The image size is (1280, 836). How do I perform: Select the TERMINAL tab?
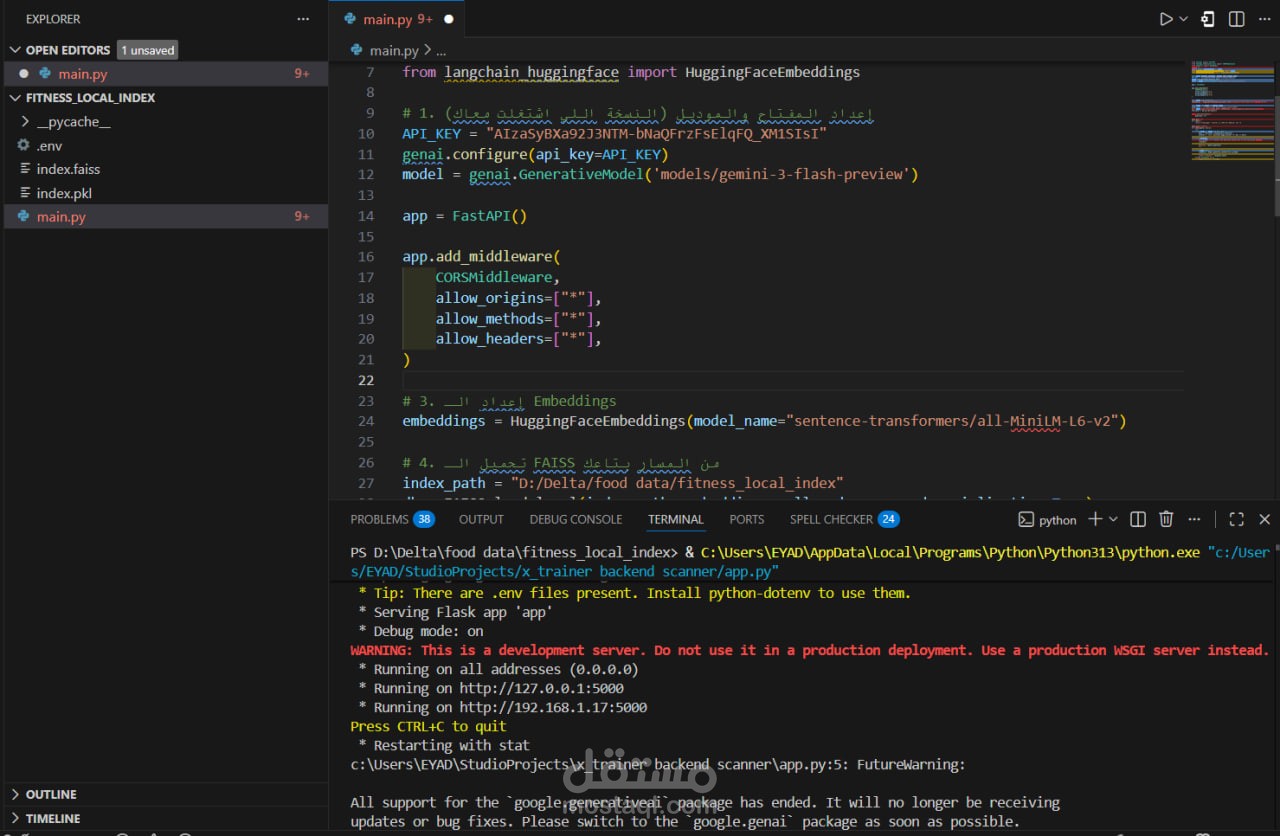tap(676, 519)
